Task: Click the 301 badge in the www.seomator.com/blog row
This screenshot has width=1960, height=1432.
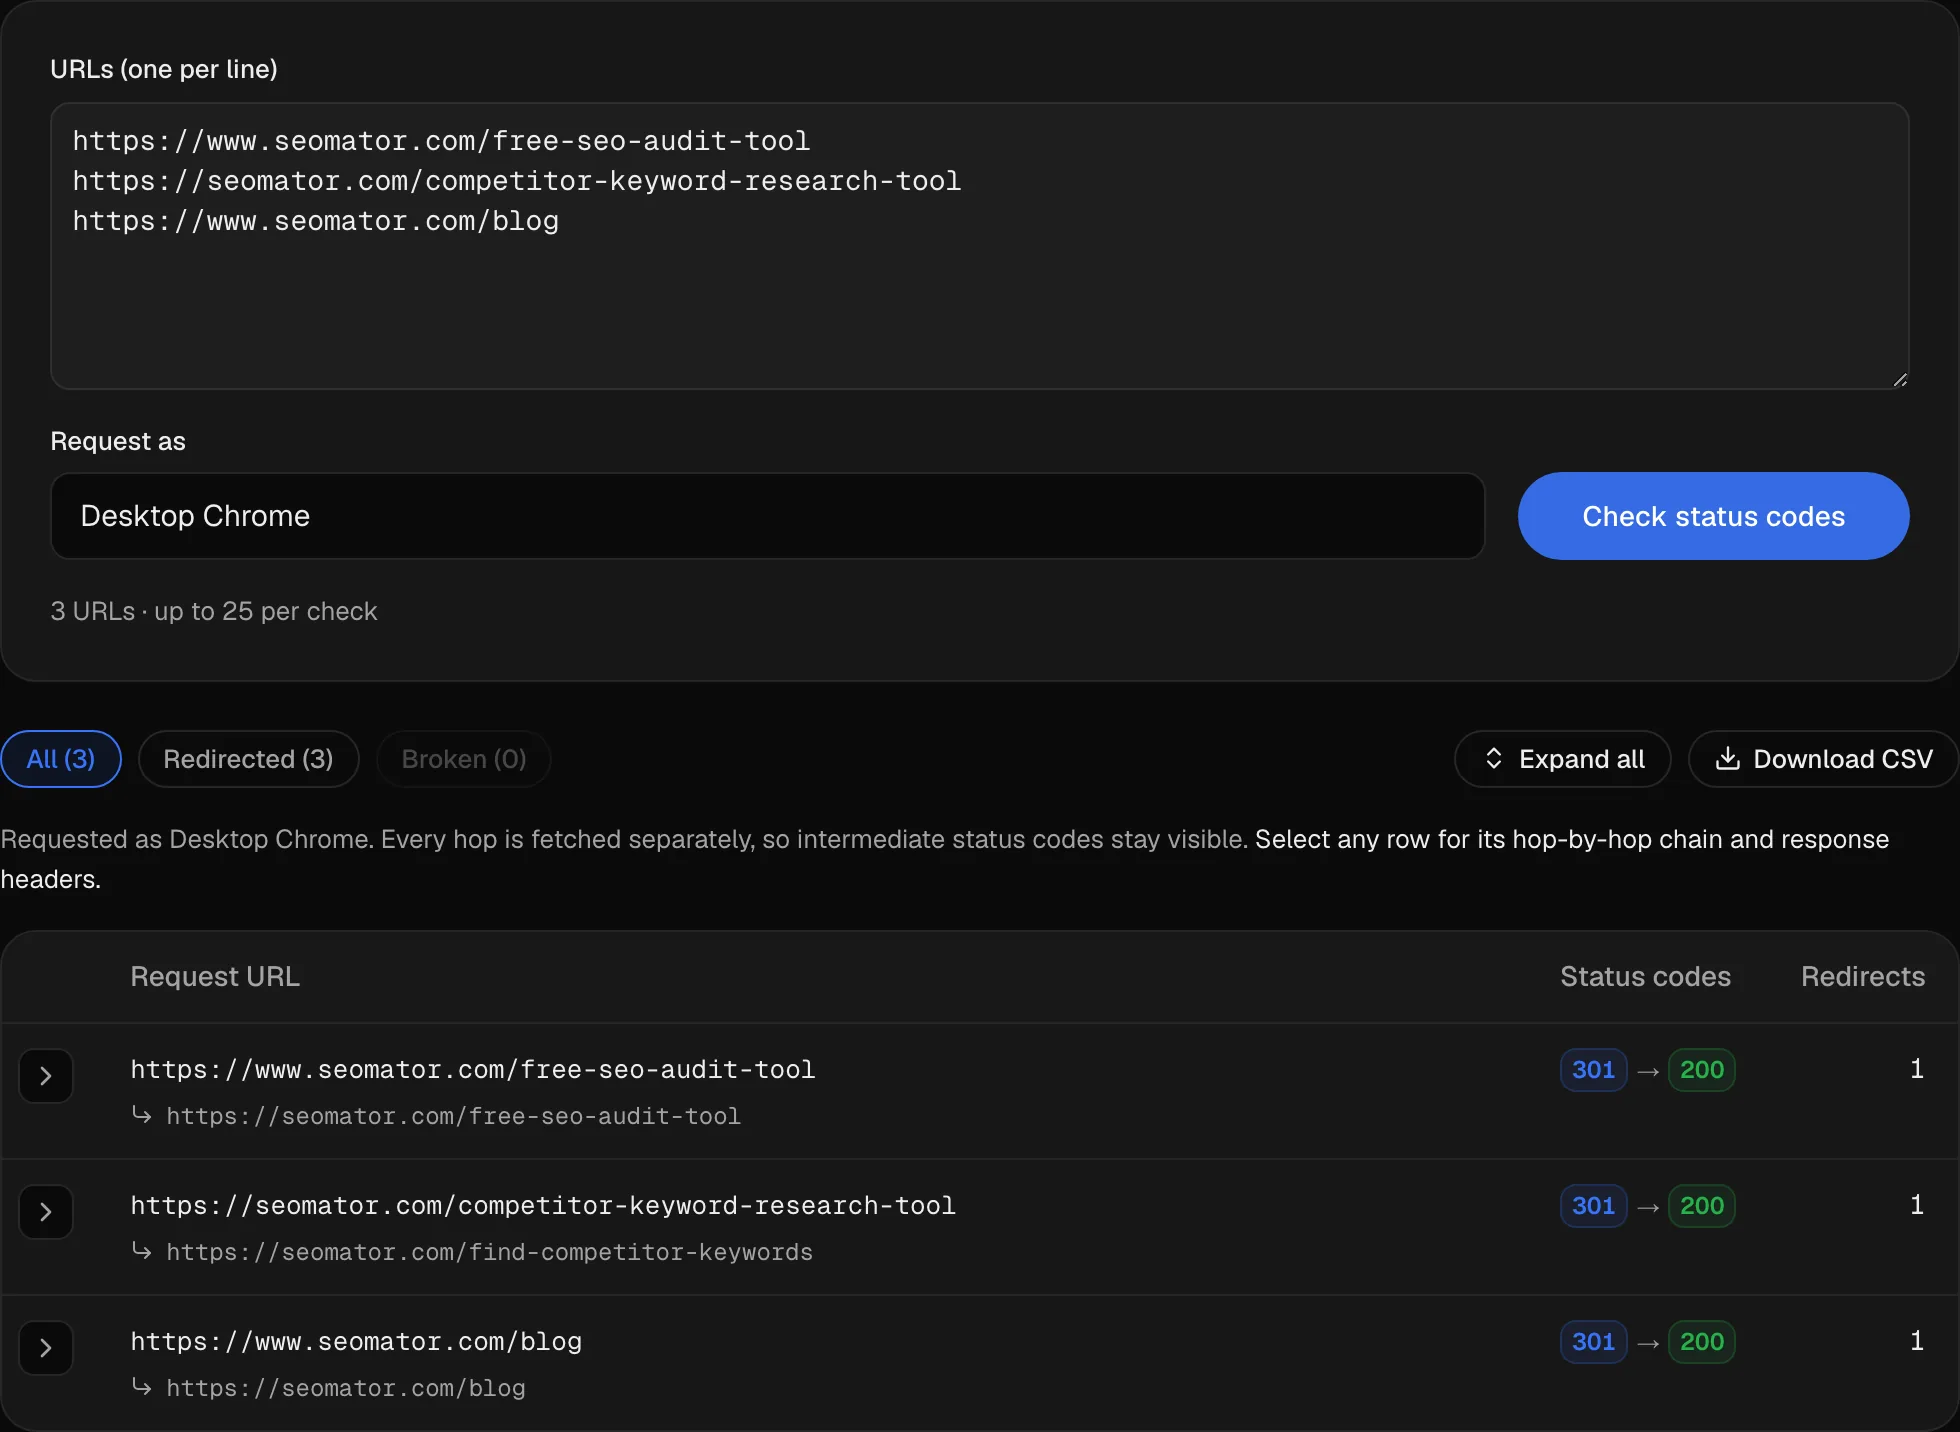Action: point(1594,1342)
